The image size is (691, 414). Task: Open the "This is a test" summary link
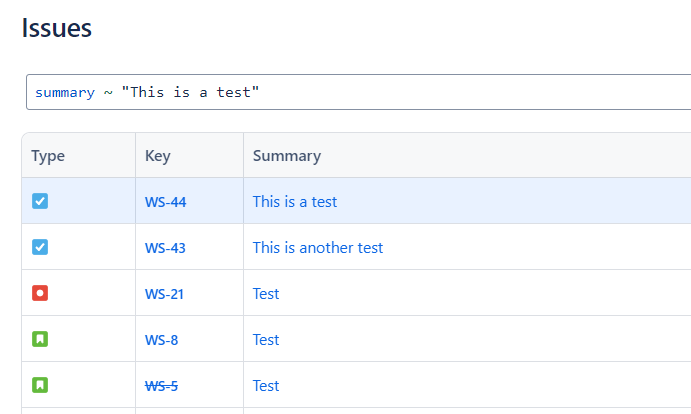pyautogui.click(x=295, y=201)
